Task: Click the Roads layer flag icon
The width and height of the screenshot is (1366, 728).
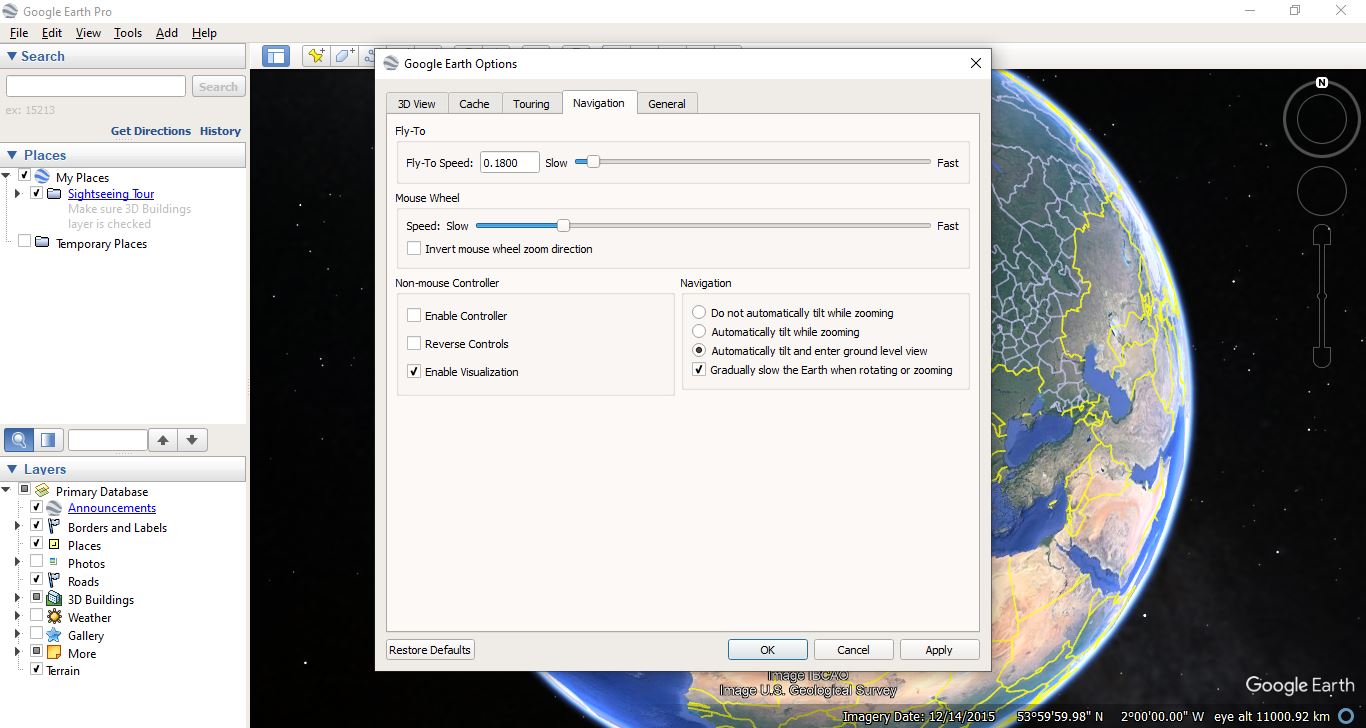Action: [x=54, y=581]
